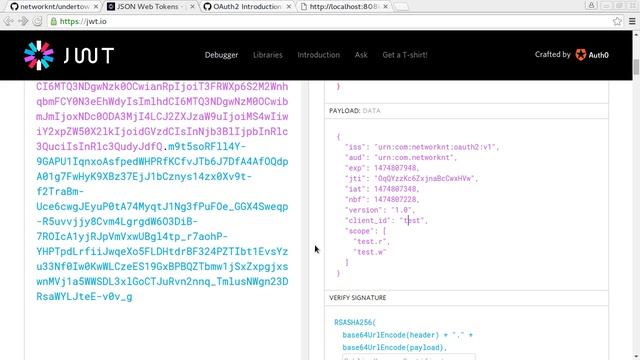Click the "iat" 1474807348 value
Screen dimensions: 640x360
click(395, 189)
